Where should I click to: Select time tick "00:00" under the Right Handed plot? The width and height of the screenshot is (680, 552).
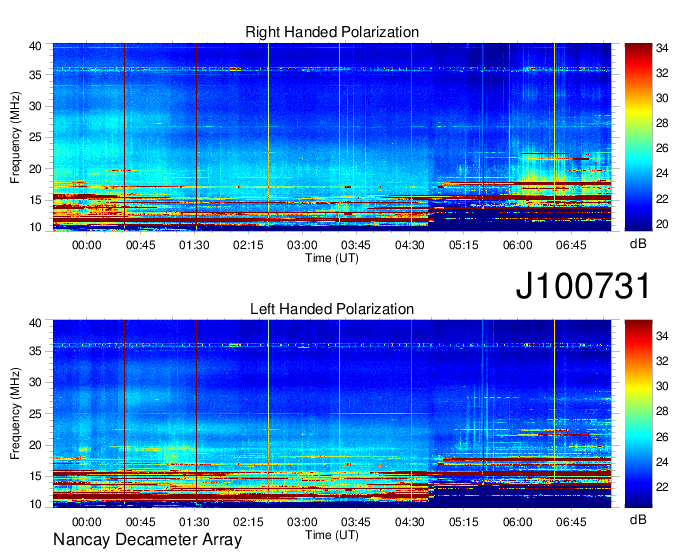[x=87, y=245]
